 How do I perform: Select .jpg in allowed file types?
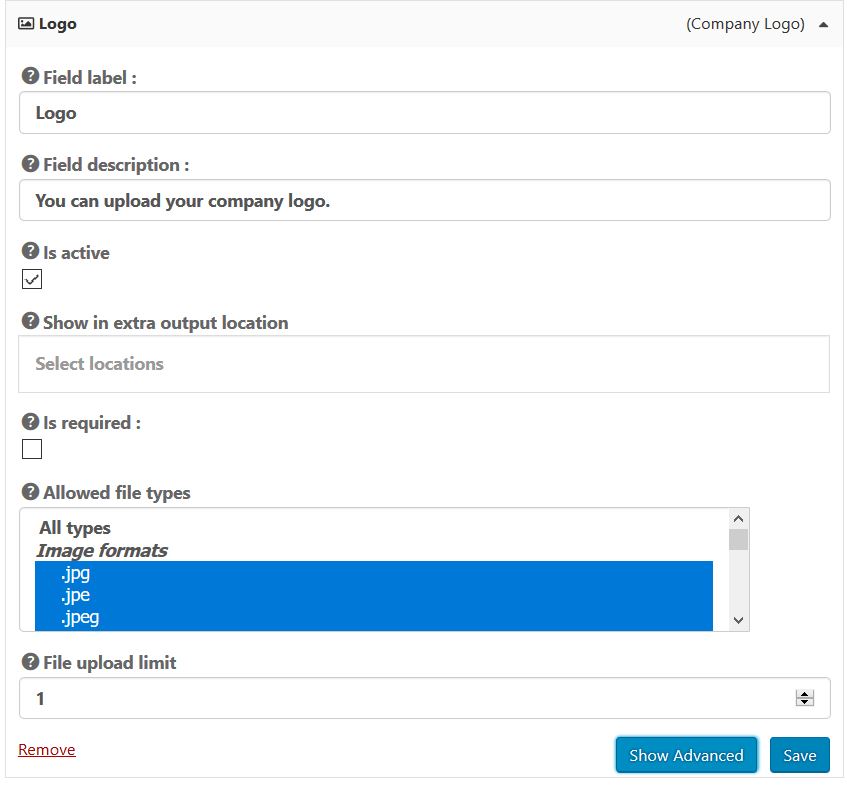coord(75,573)
